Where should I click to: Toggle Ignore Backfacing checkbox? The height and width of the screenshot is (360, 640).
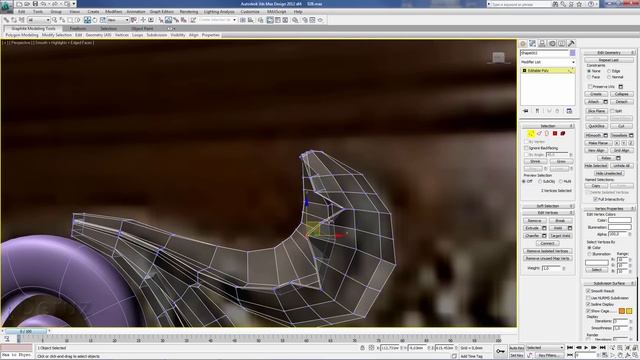(527, 148)
